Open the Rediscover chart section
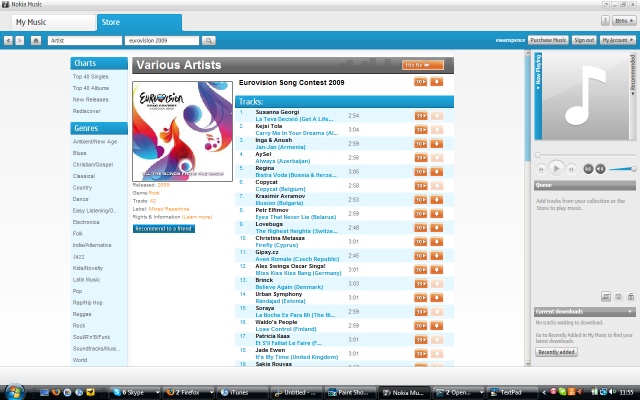Screen dimensions: 640x400 [x=87, y=111]
